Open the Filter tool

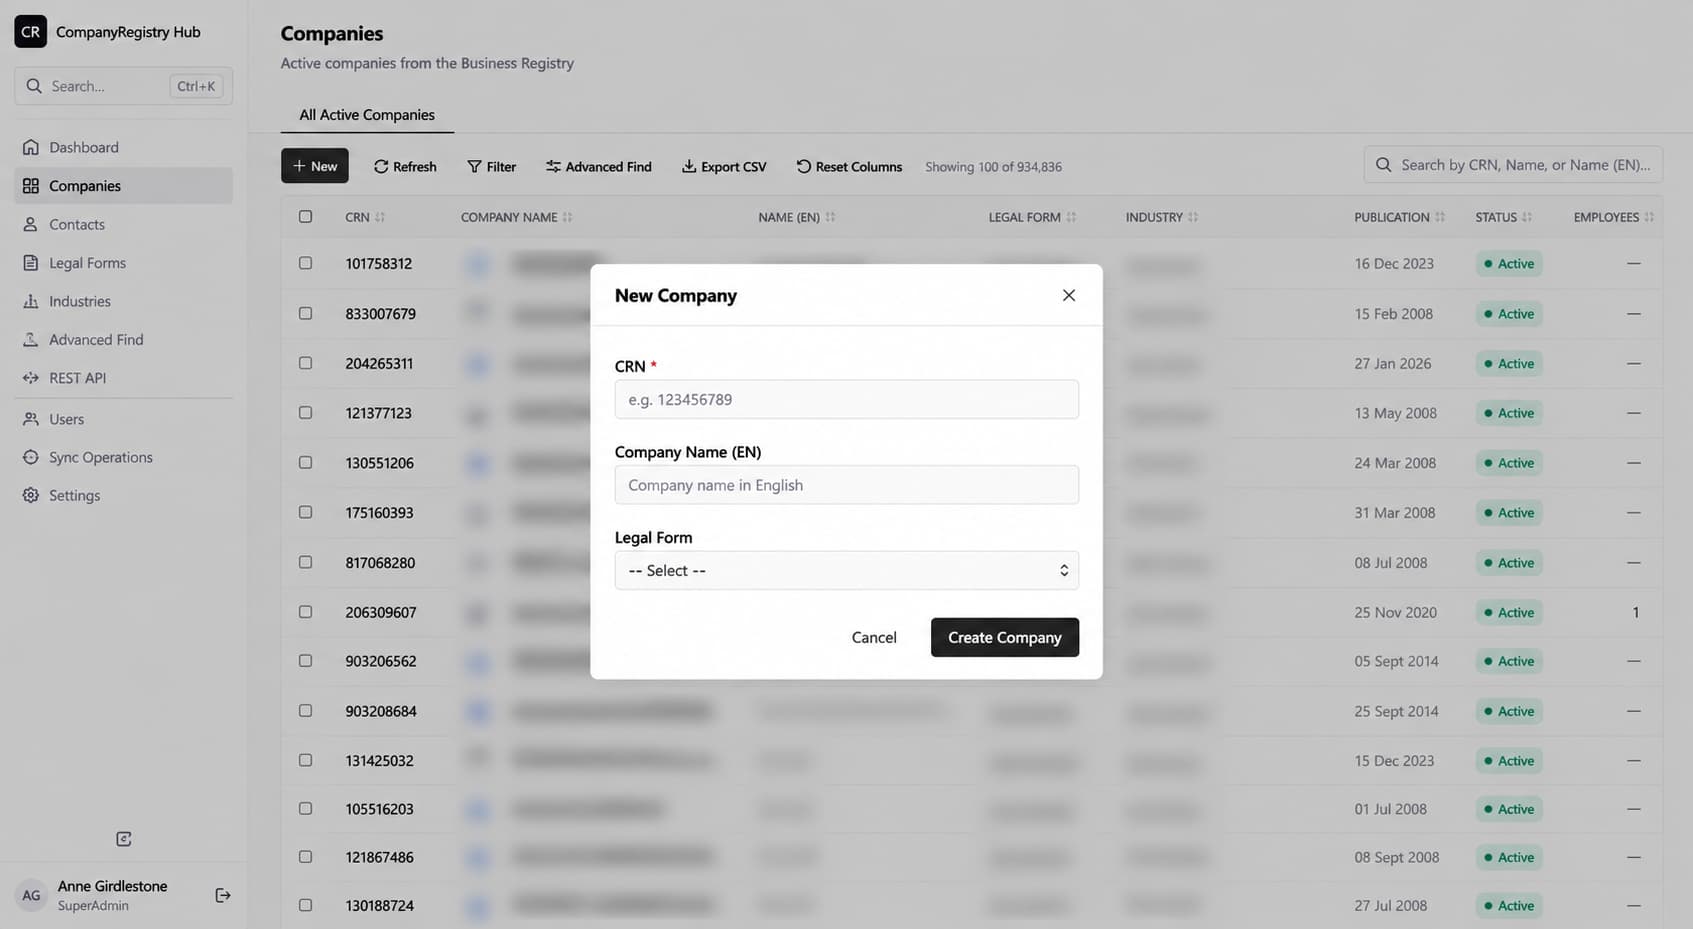492,166
